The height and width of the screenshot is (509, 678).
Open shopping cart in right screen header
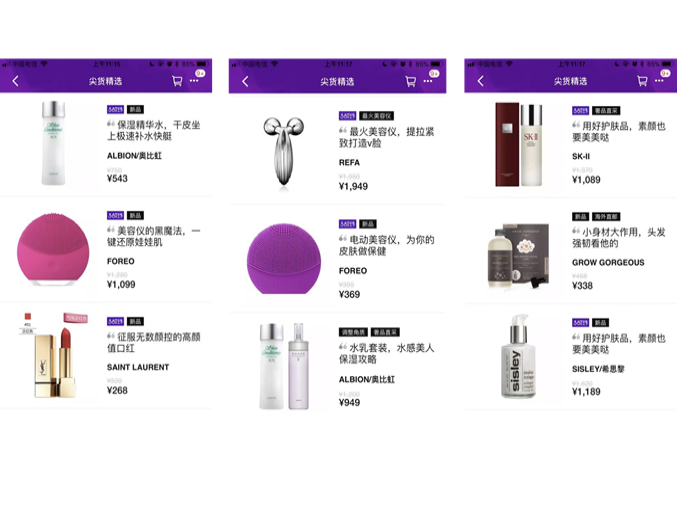(642, 81)
